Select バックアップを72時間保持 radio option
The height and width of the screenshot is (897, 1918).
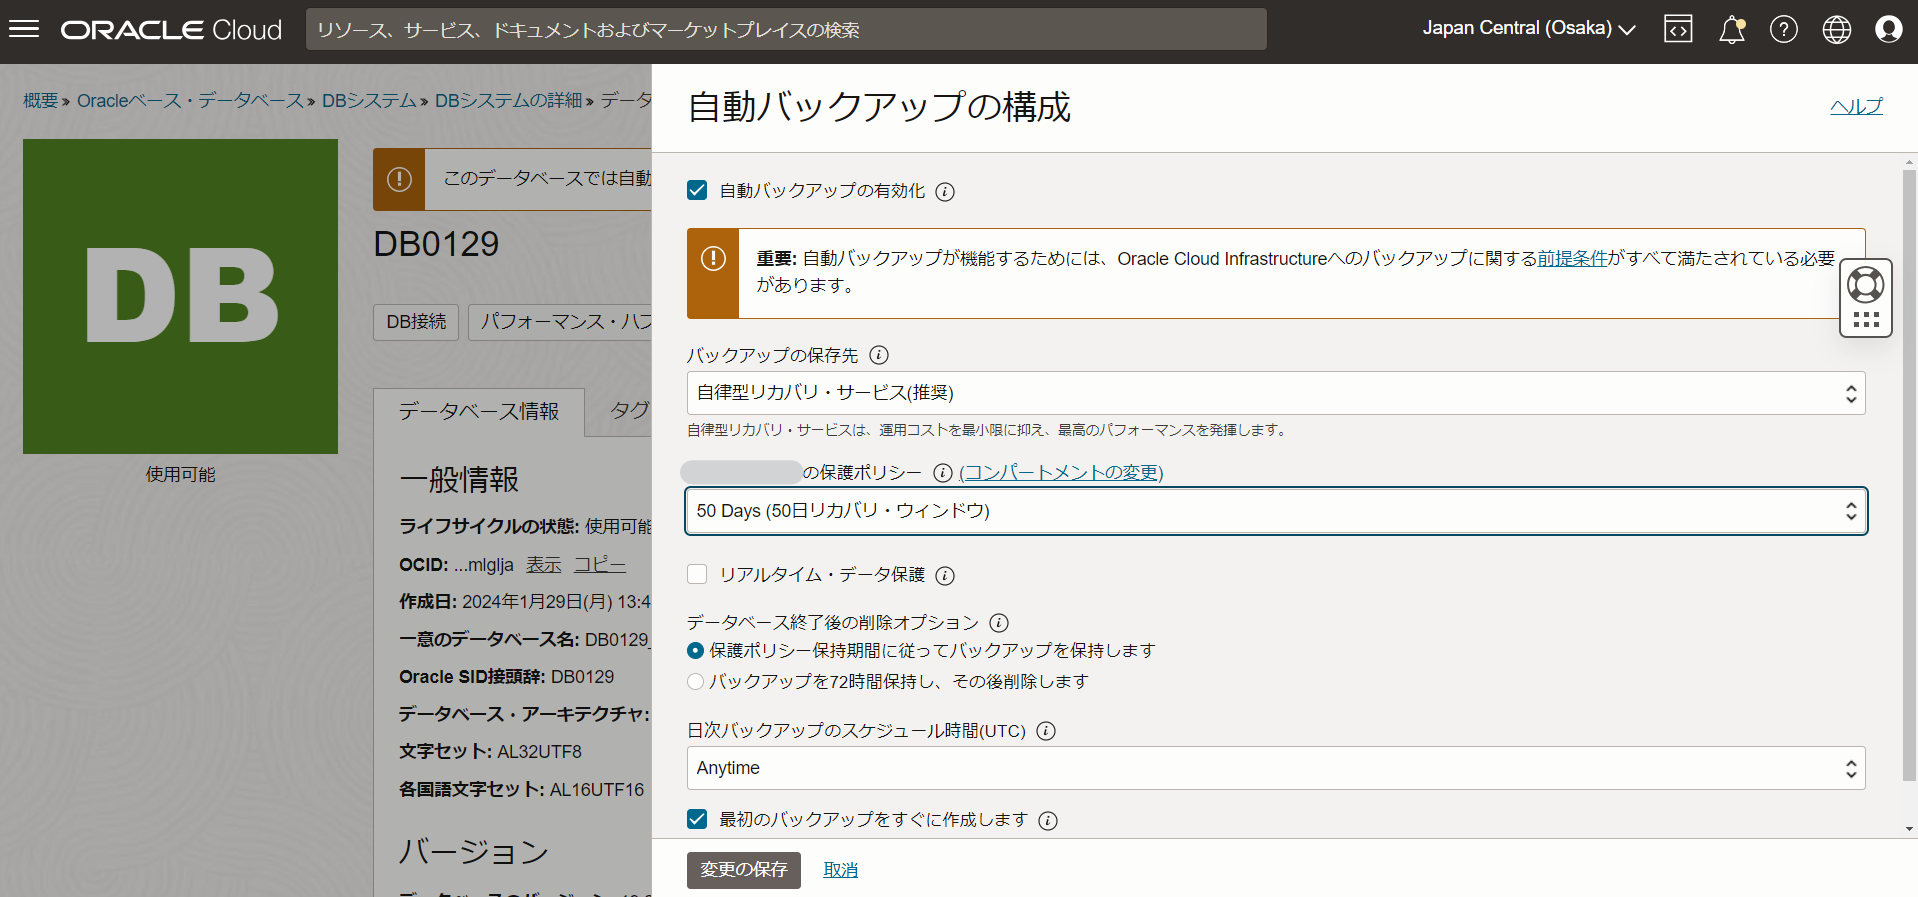coord(696,681)
